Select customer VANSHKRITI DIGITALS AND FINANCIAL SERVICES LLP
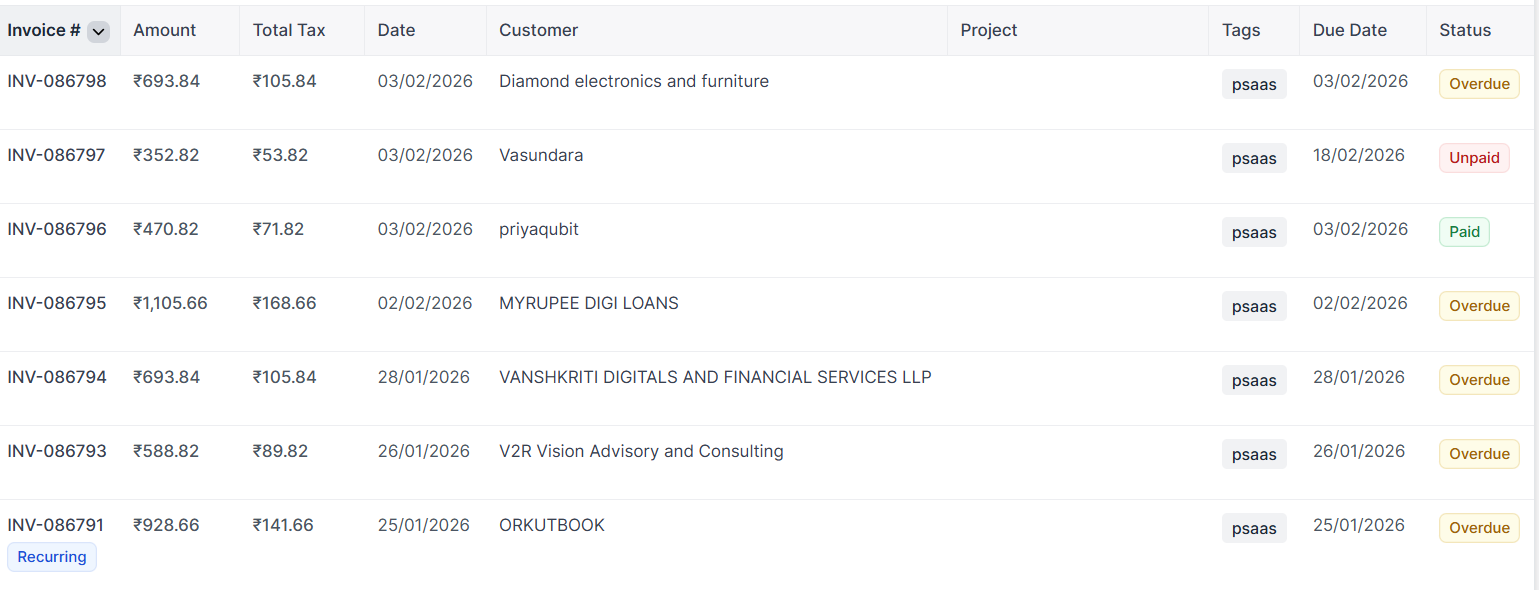This screenshot has width=1539, height=590. click(x=715, y=377)
